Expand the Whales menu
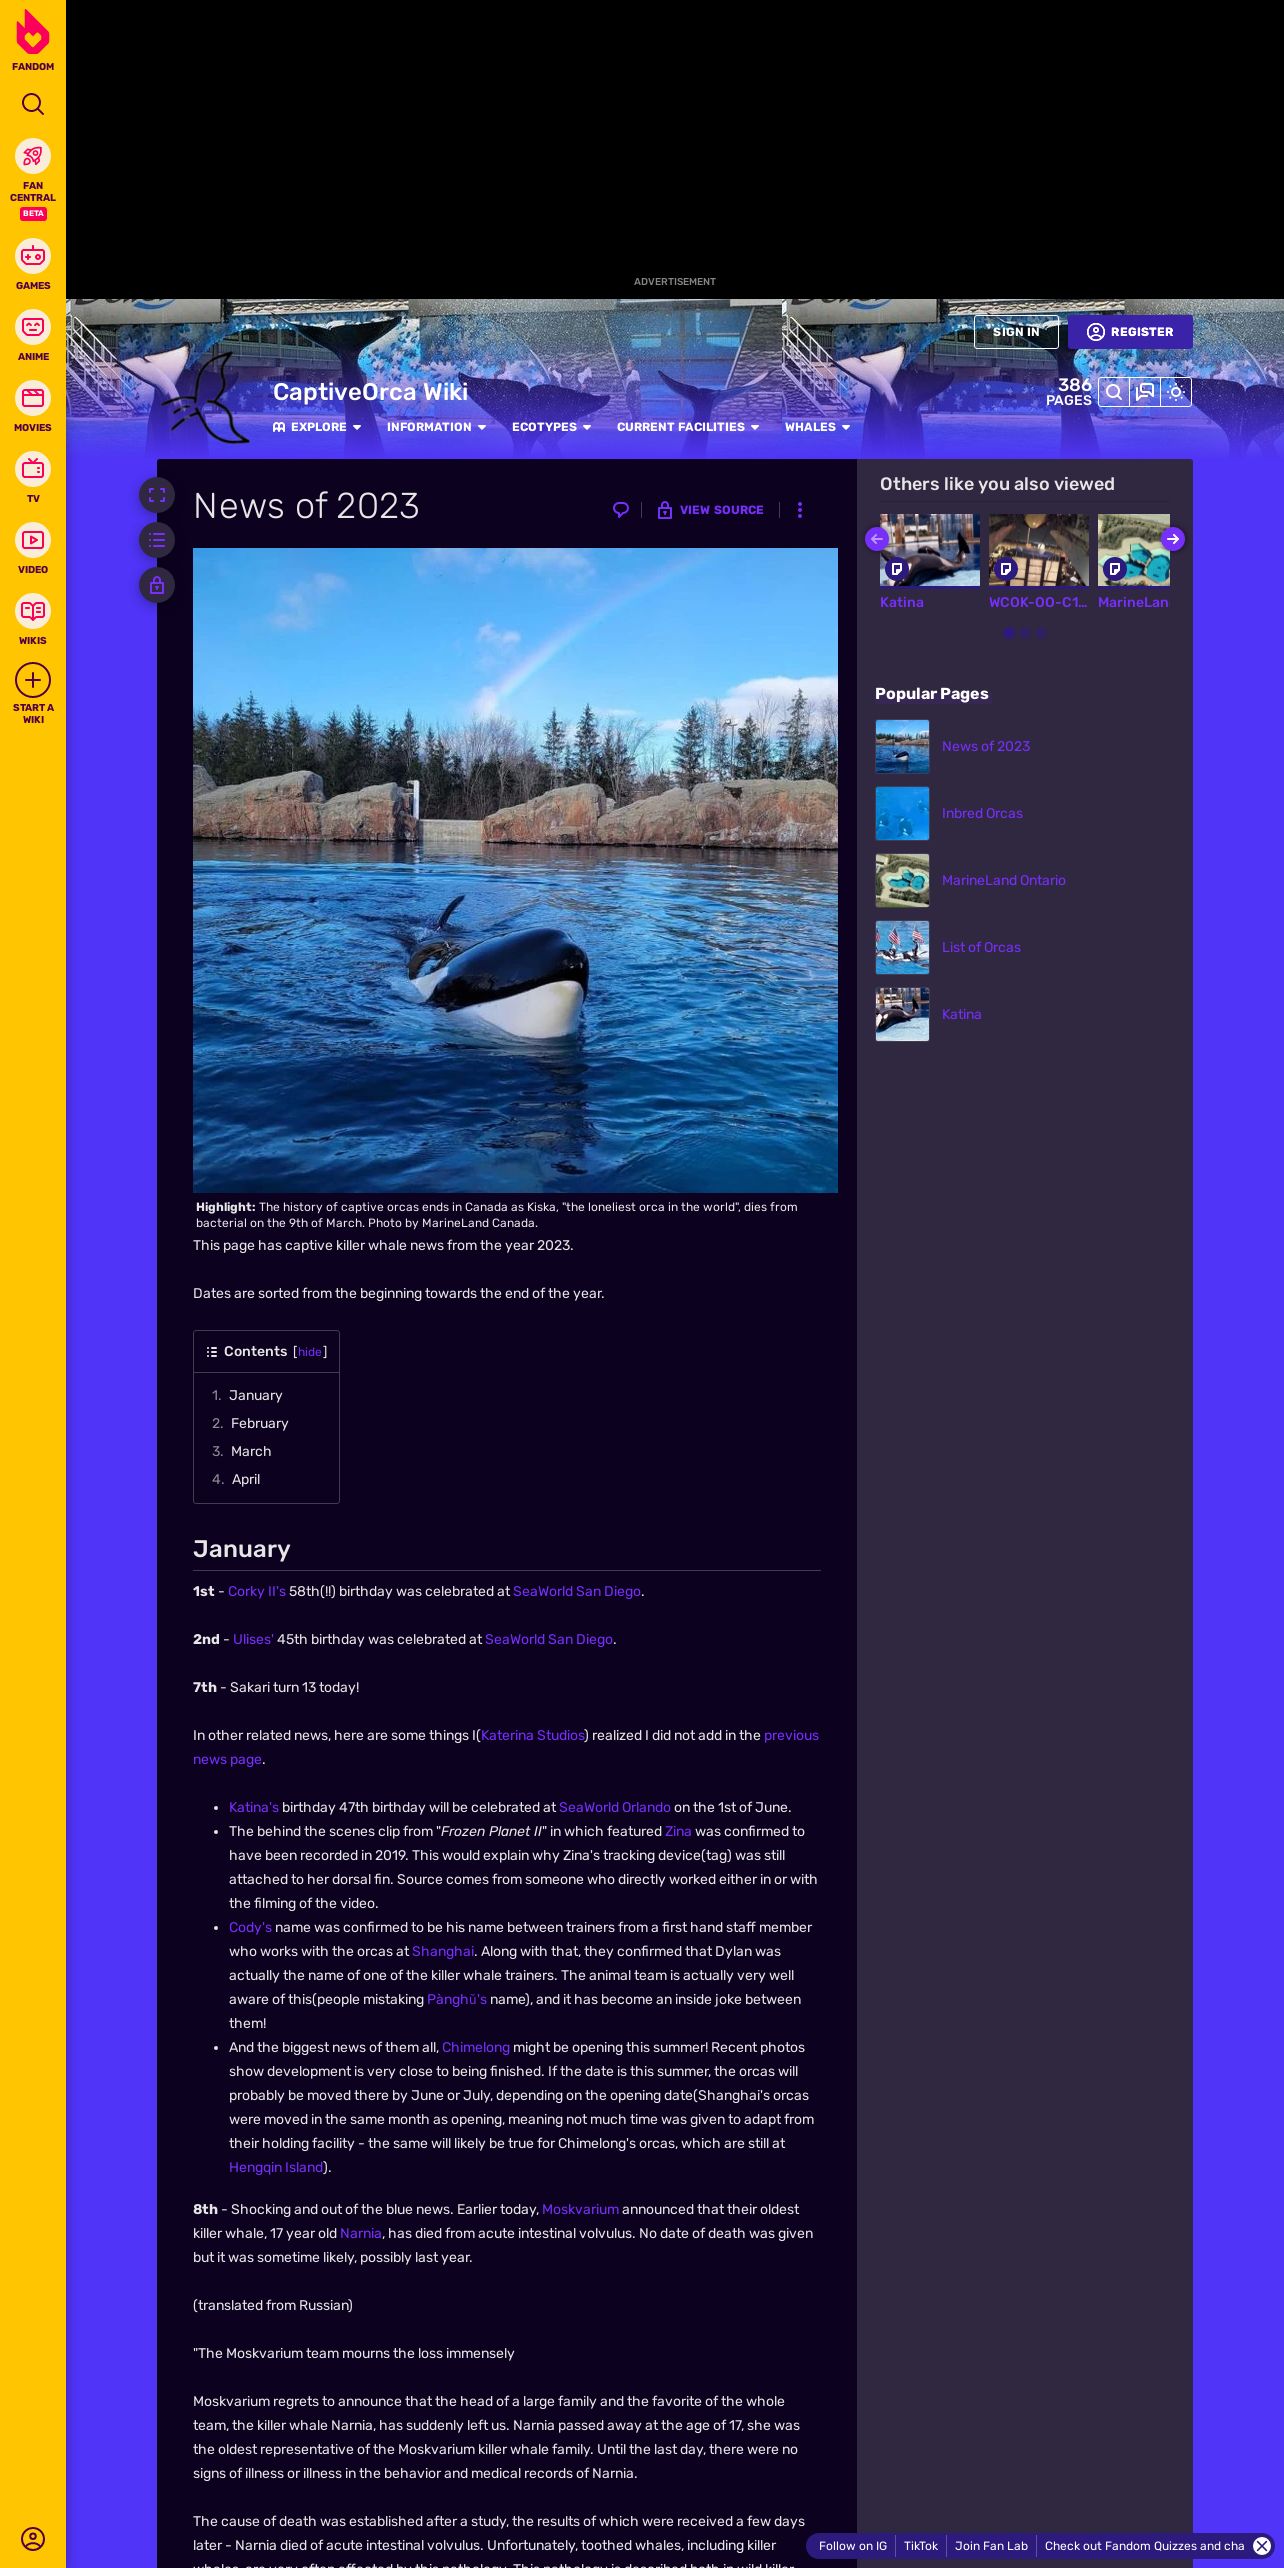1284x2568 pixels. tap(818, 427)
